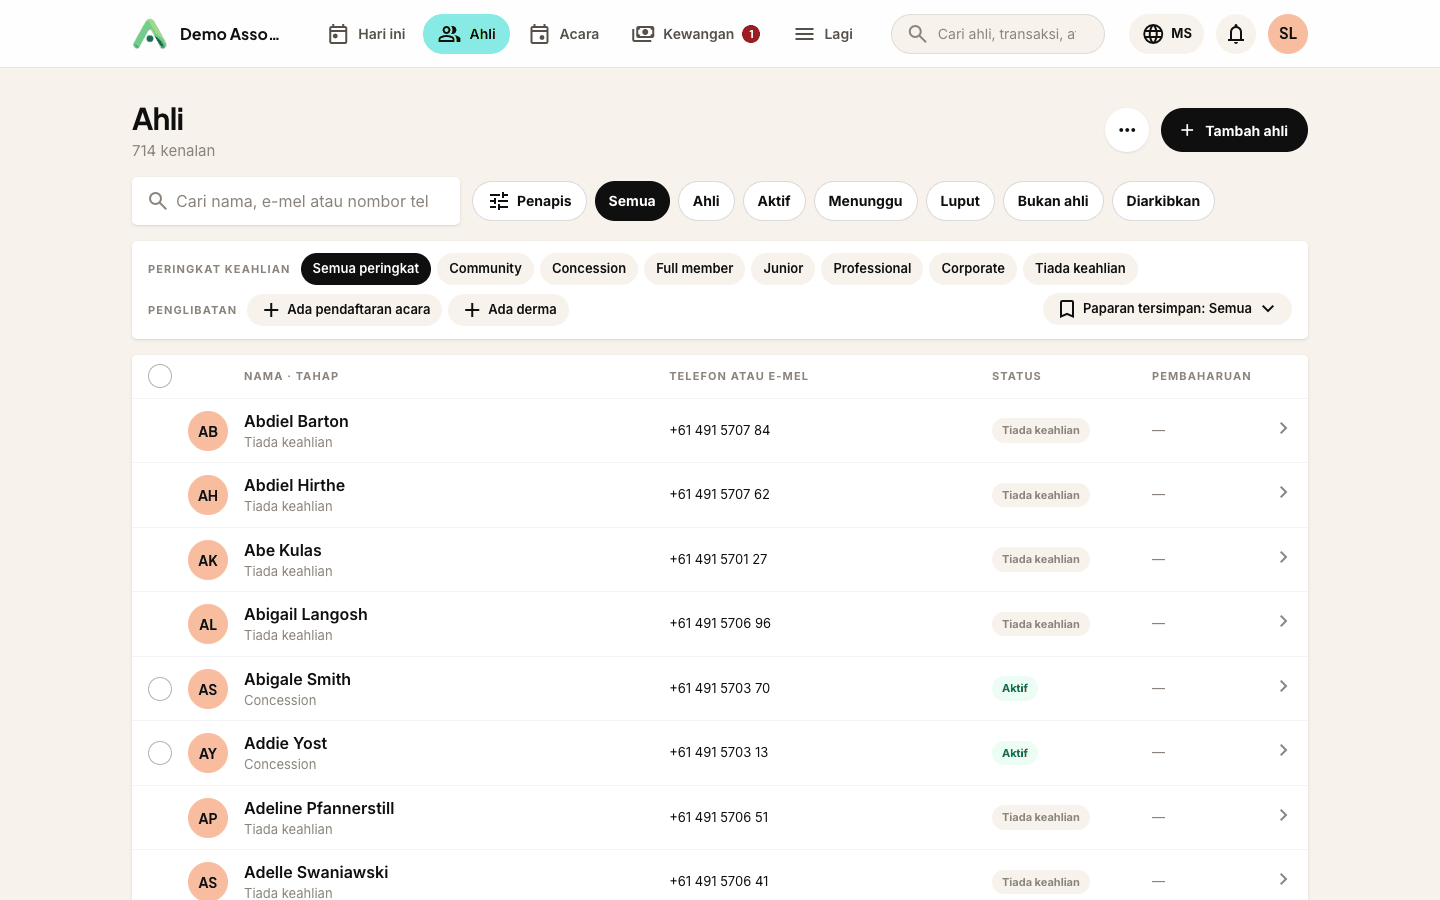1440x900 pixels.
Task: Expand Paparan tersimpan: Semua dropdown
Action: click(1167, 309)
